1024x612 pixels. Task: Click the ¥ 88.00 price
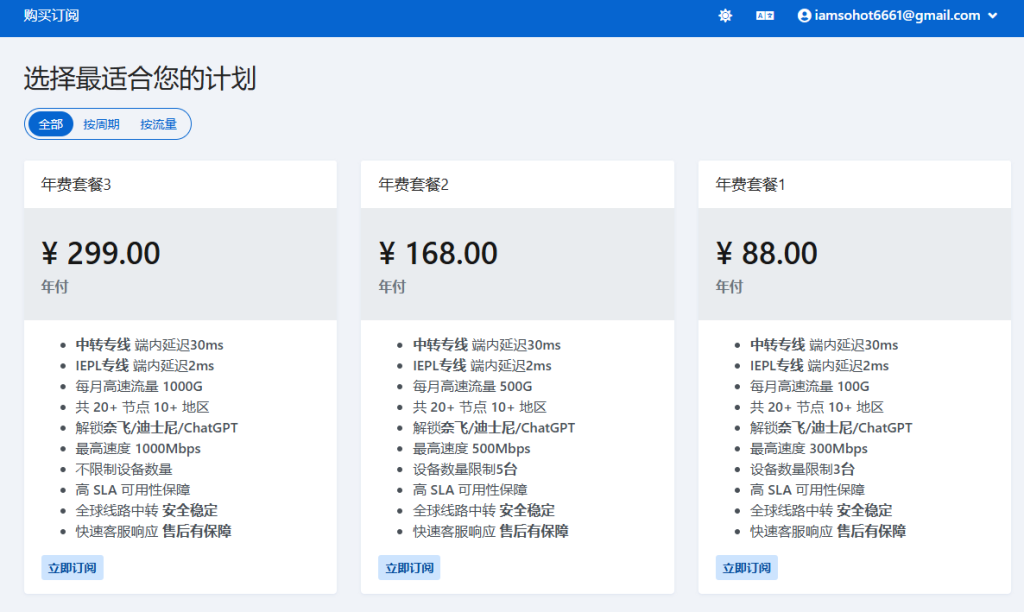[767, 253]
